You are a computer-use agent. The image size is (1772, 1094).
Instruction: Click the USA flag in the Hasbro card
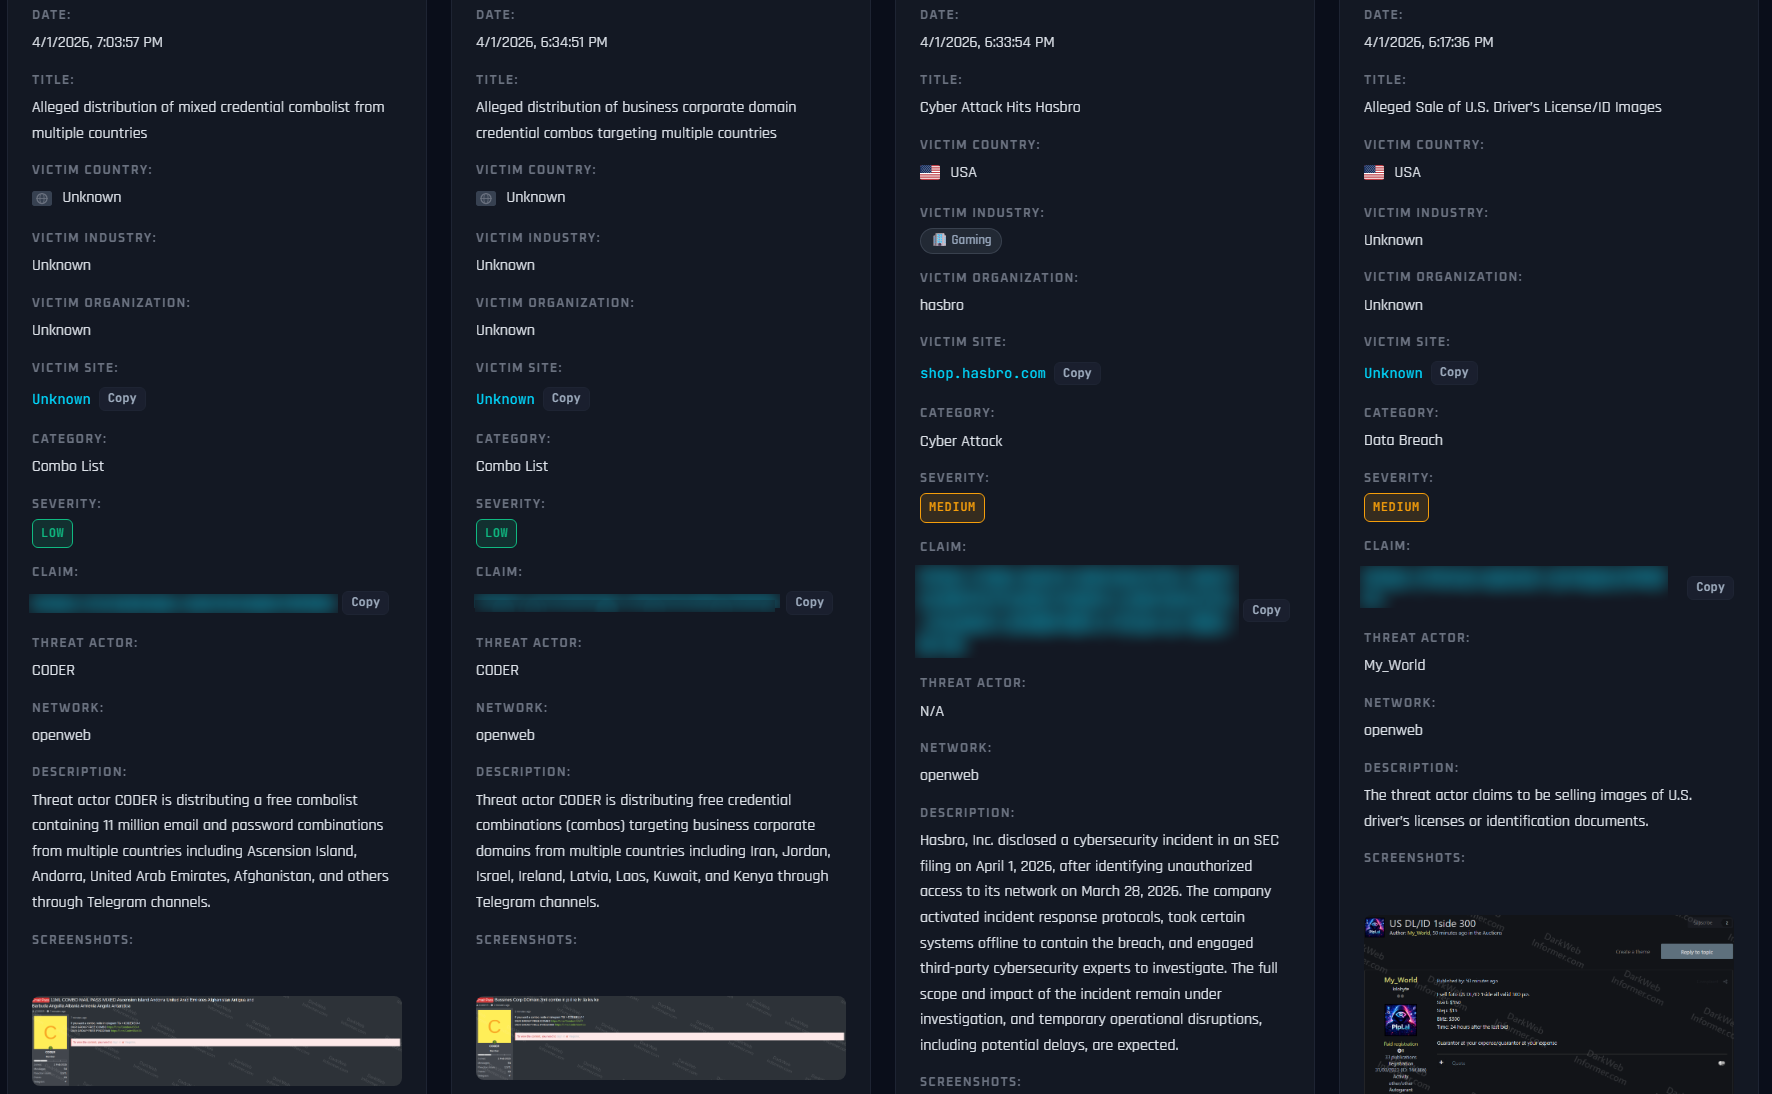coord(930,173)
